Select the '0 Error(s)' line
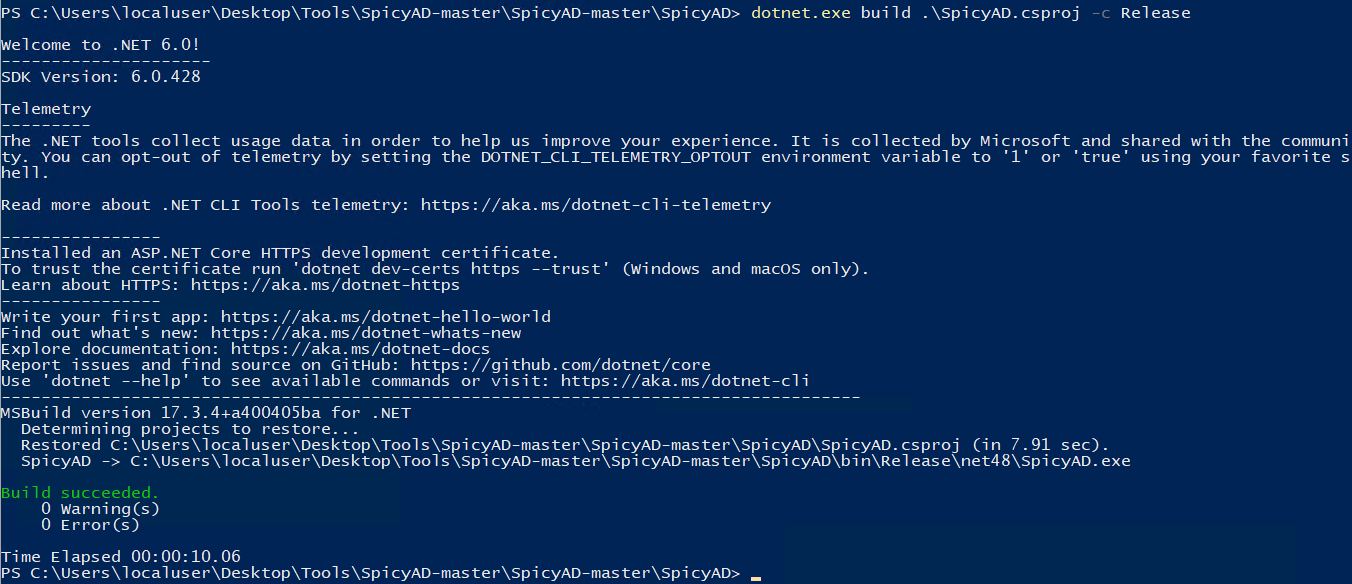Image resolution: width=1352 pixels, height=584 pixels. [x=90, y=525]
